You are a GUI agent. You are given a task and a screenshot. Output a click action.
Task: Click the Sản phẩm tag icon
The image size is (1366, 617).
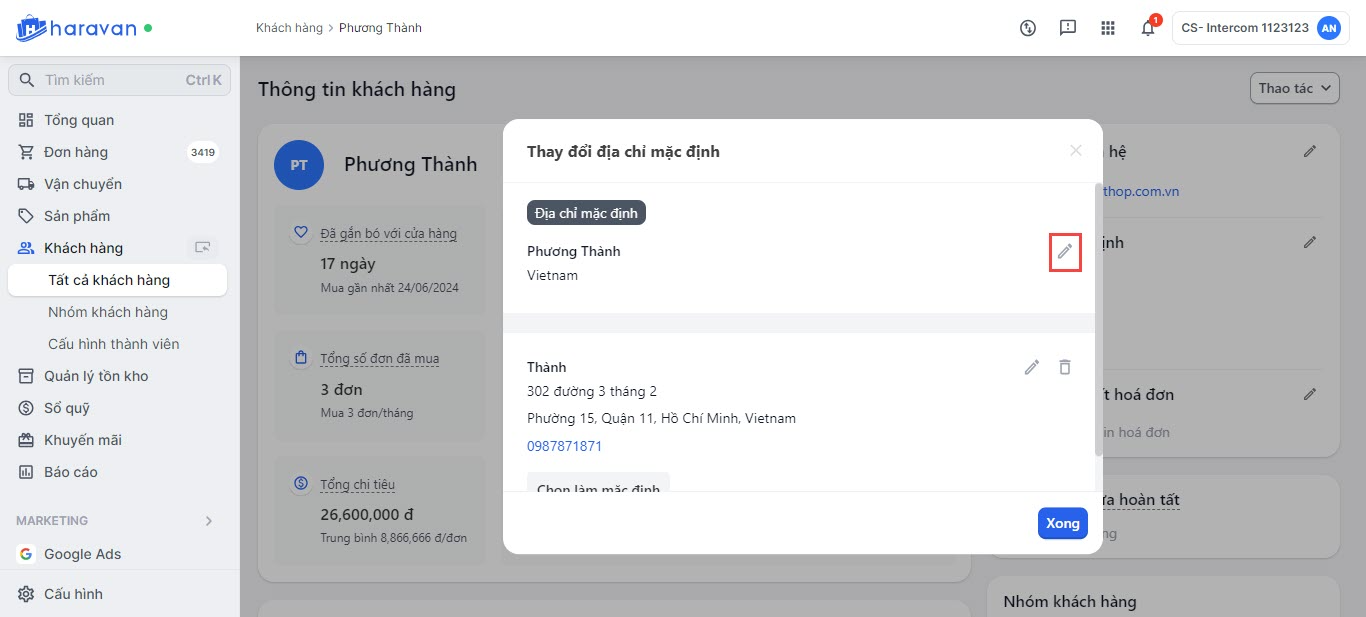pyautogui.click(x=26, y=216)
